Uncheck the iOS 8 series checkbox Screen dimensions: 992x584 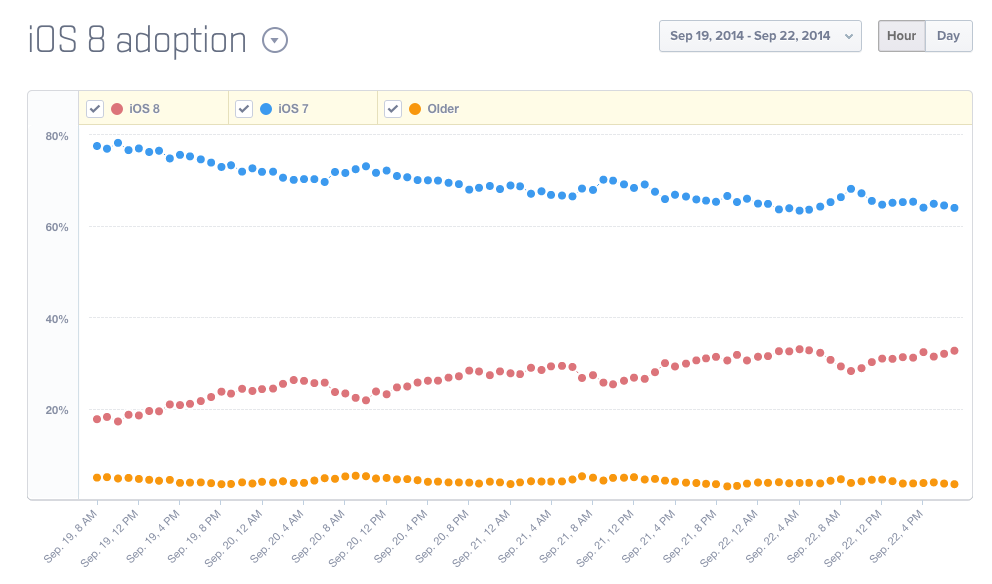(95, 109)
